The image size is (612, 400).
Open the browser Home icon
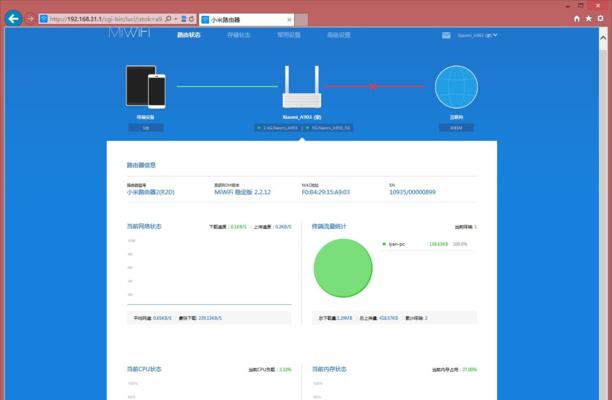pos(577,19)
